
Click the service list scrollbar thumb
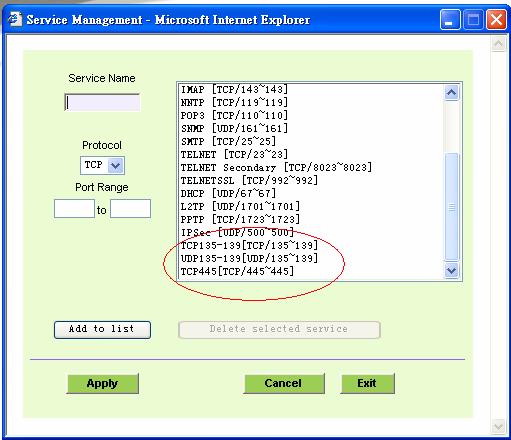(x=452, y=207)
